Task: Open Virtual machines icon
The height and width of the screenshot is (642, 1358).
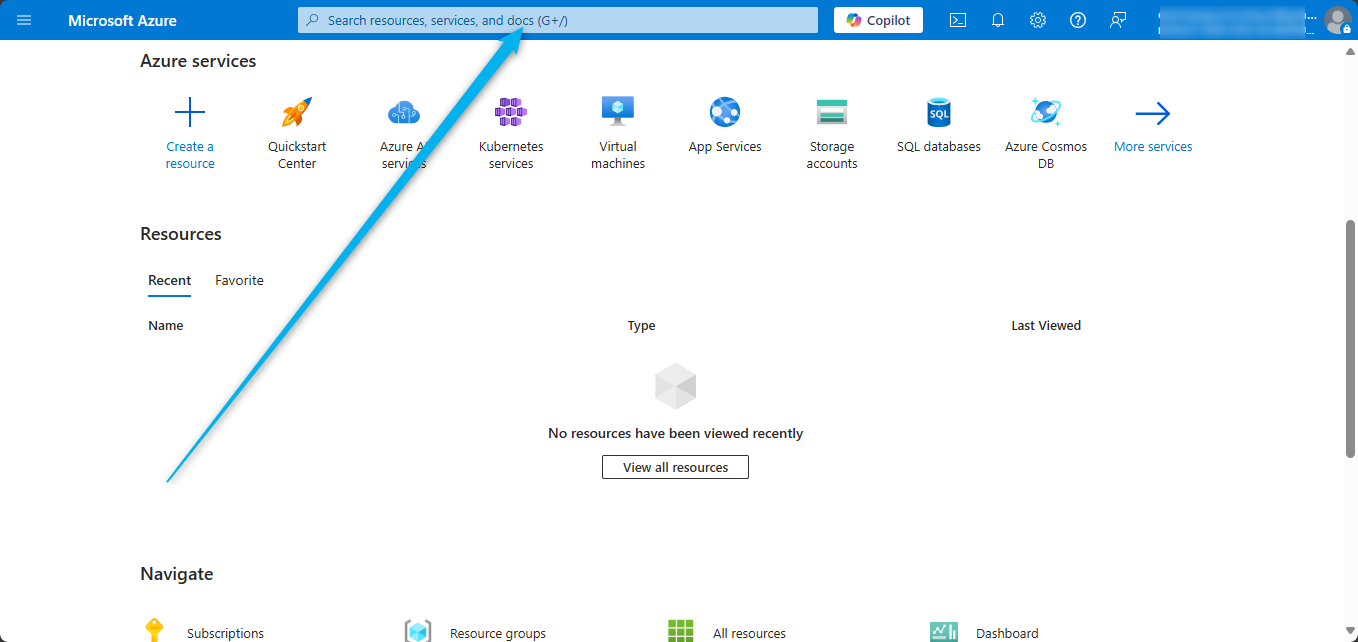Action: click(618, 112)
